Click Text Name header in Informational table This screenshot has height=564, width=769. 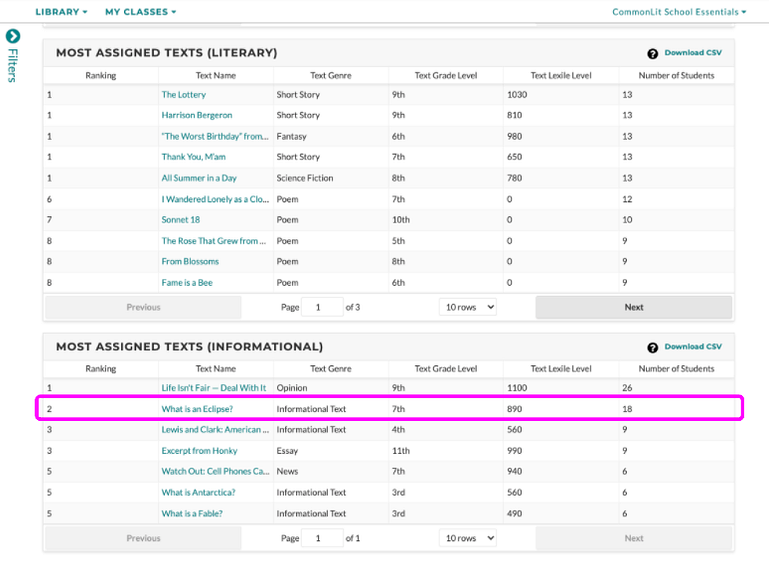[x=216, y=369]
